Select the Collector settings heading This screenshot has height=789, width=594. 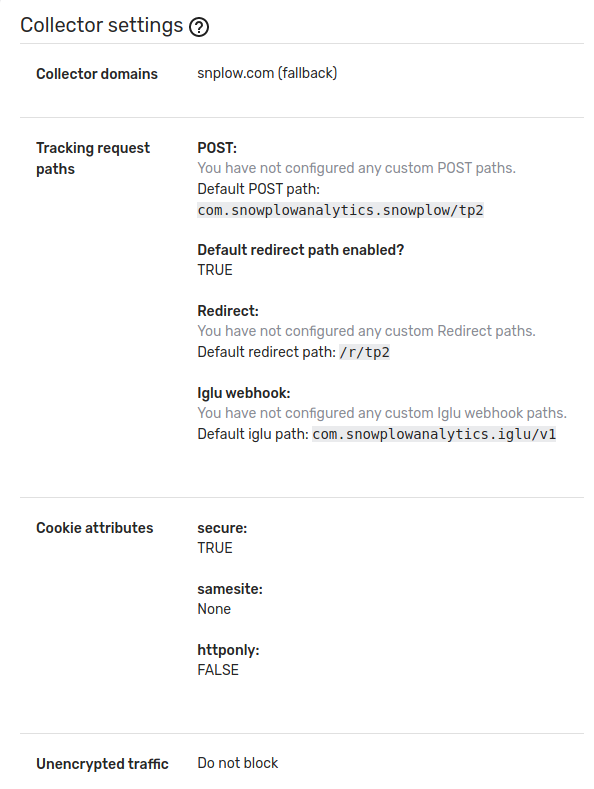pyautogui.click(x=102, y=25)
